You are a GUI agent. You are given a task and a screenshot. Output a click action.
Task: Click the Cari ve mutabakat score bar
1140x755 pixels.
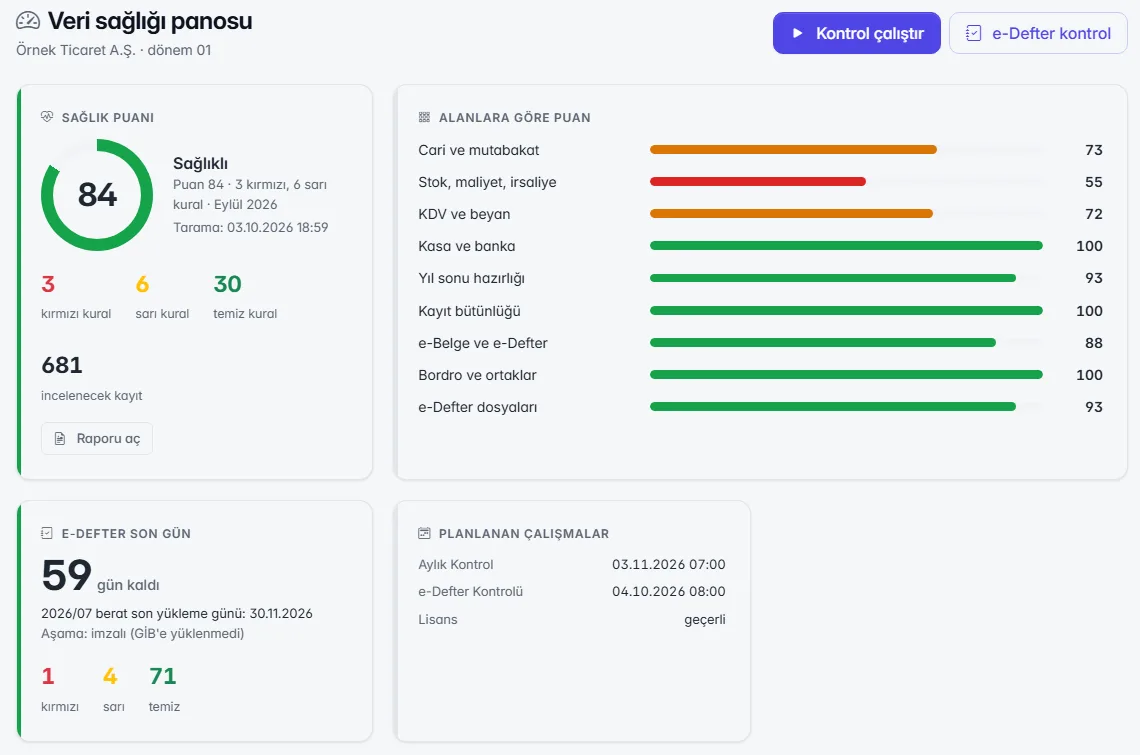pyautogui.click(x=846, y=150)
